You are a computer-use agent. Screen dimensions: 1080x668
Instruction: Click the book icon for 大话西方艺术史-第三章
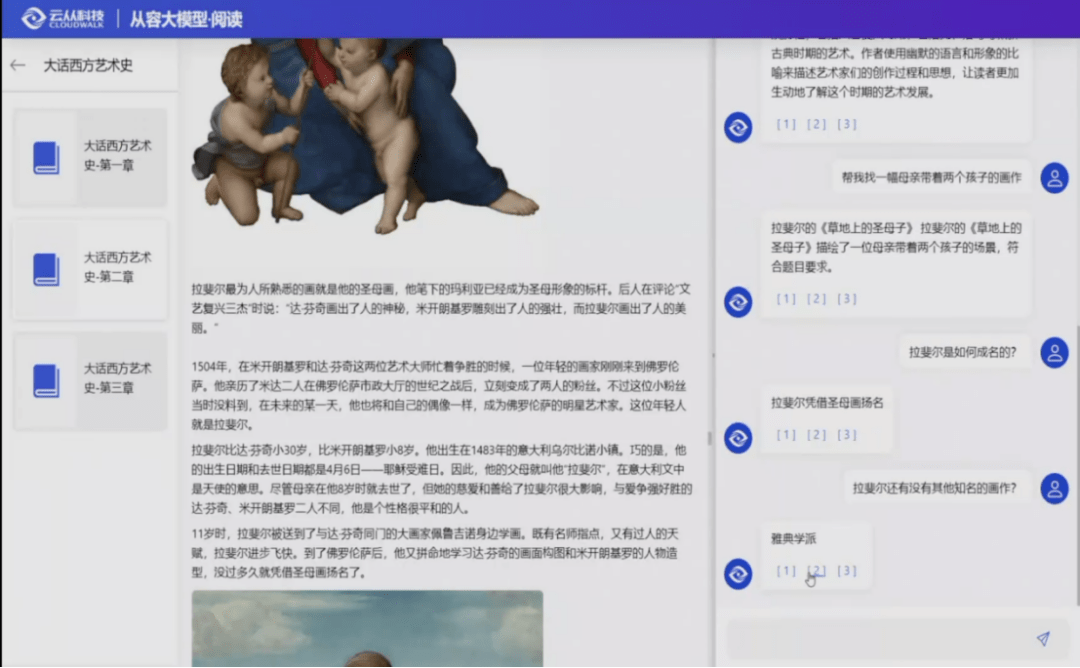46,378
